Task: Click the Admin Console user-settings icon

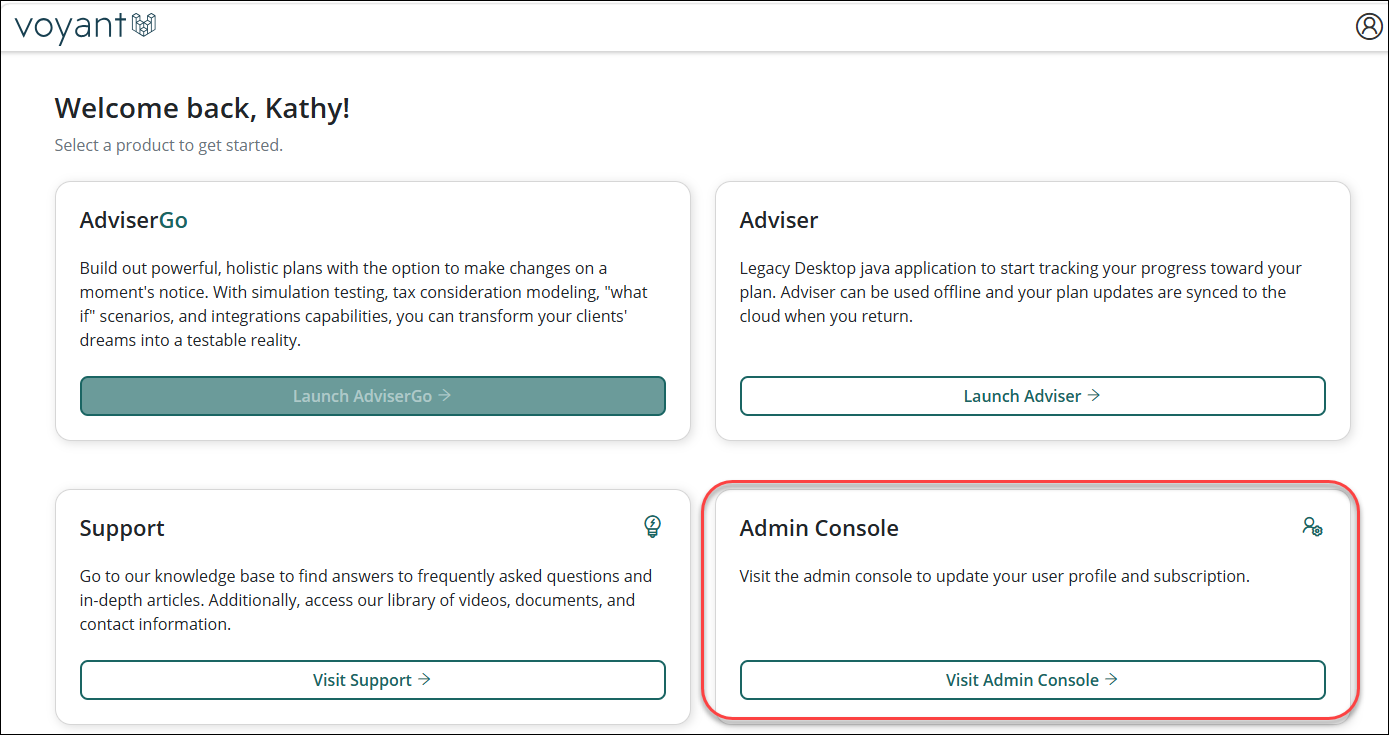Action: (x=1312, y=526)
